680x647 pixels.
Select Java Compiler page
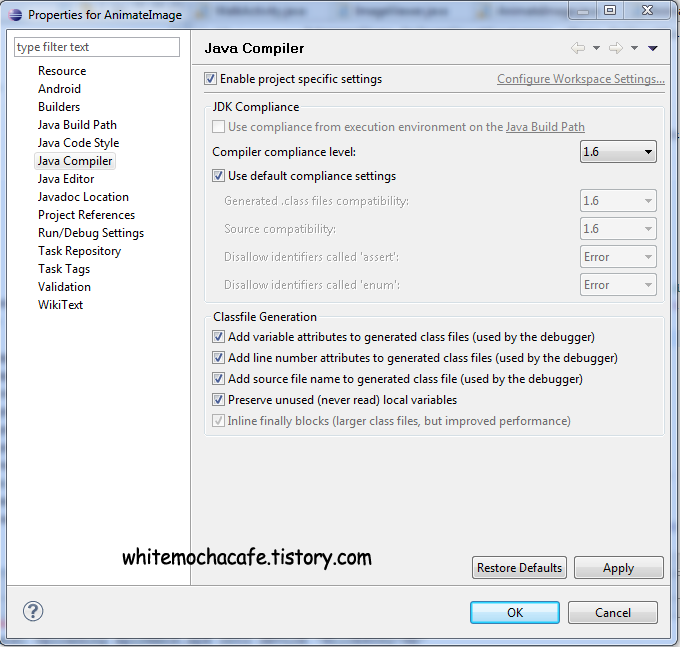75,161
